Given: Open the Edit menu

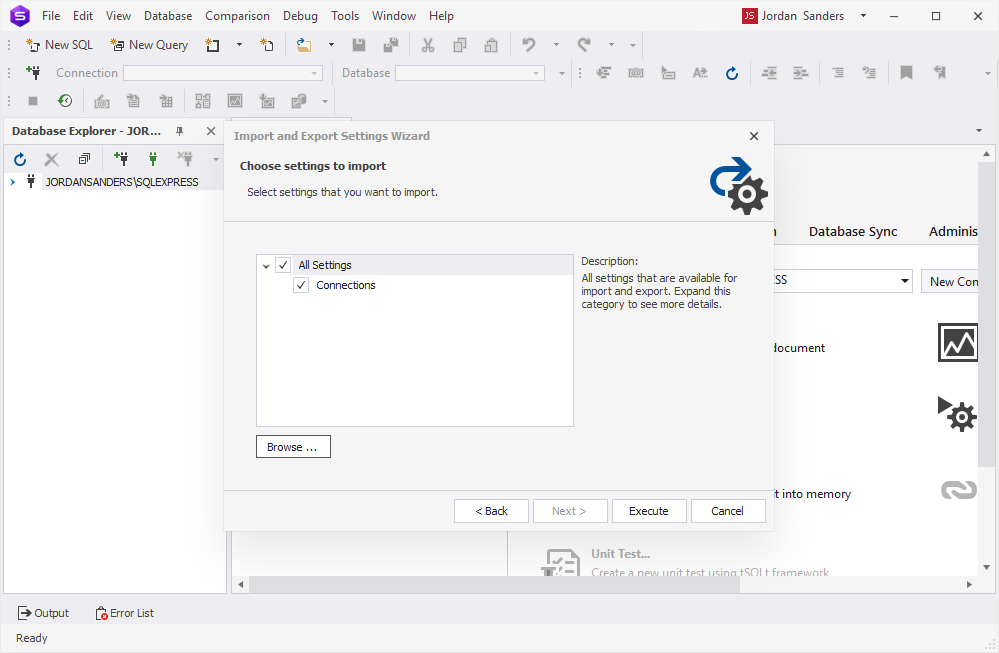Looking at the screenshot, I should click(x=83, y=16).
